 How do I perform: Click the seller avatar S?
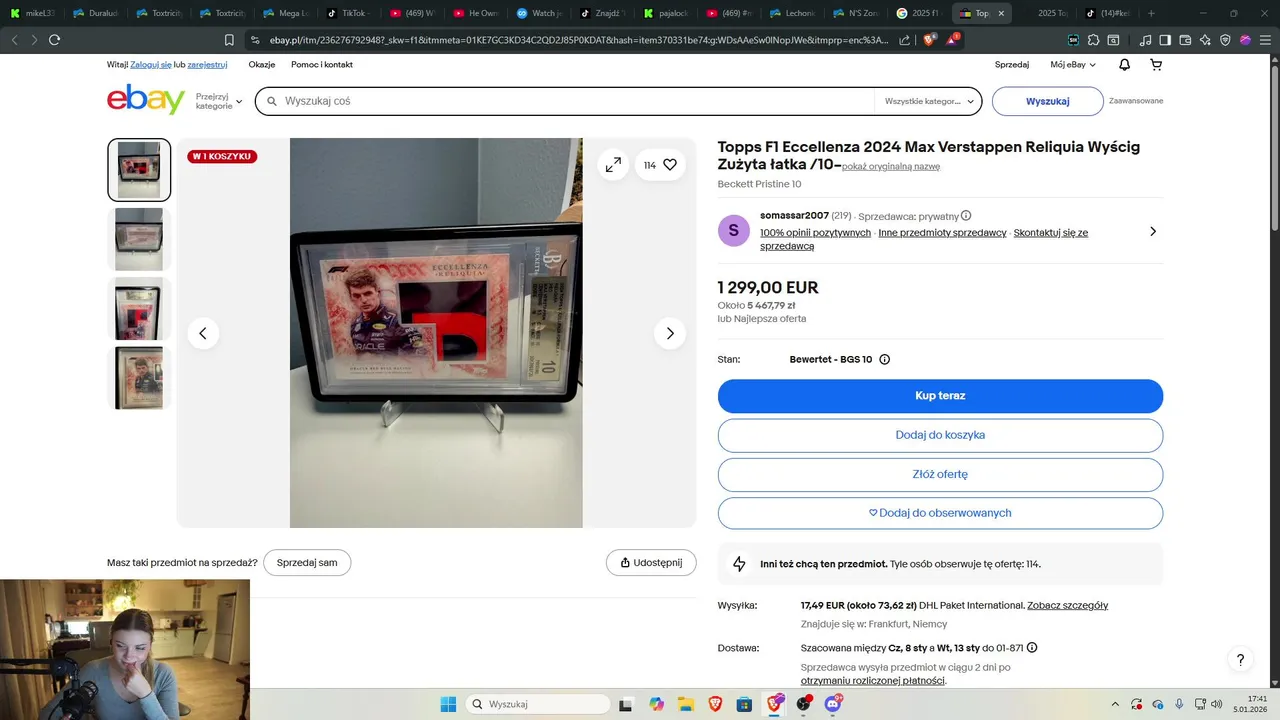click(x=734, y=231)
